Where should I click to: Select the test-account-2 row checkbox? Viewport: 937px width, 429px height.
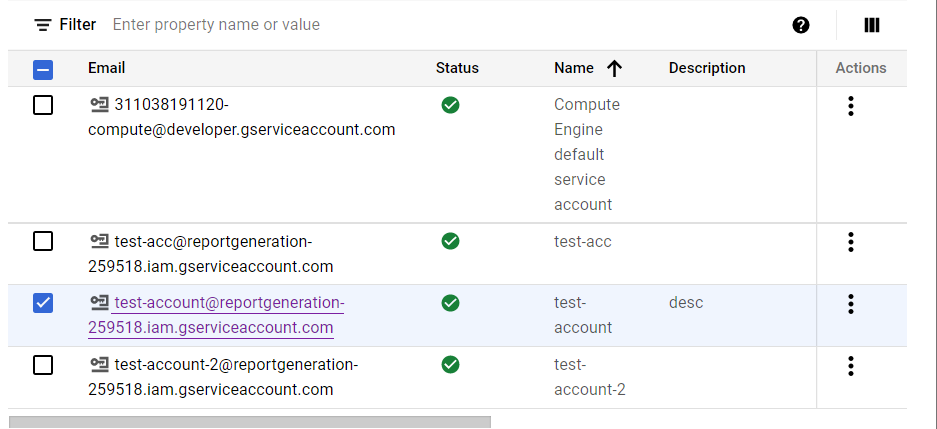[x=43, y=365]
